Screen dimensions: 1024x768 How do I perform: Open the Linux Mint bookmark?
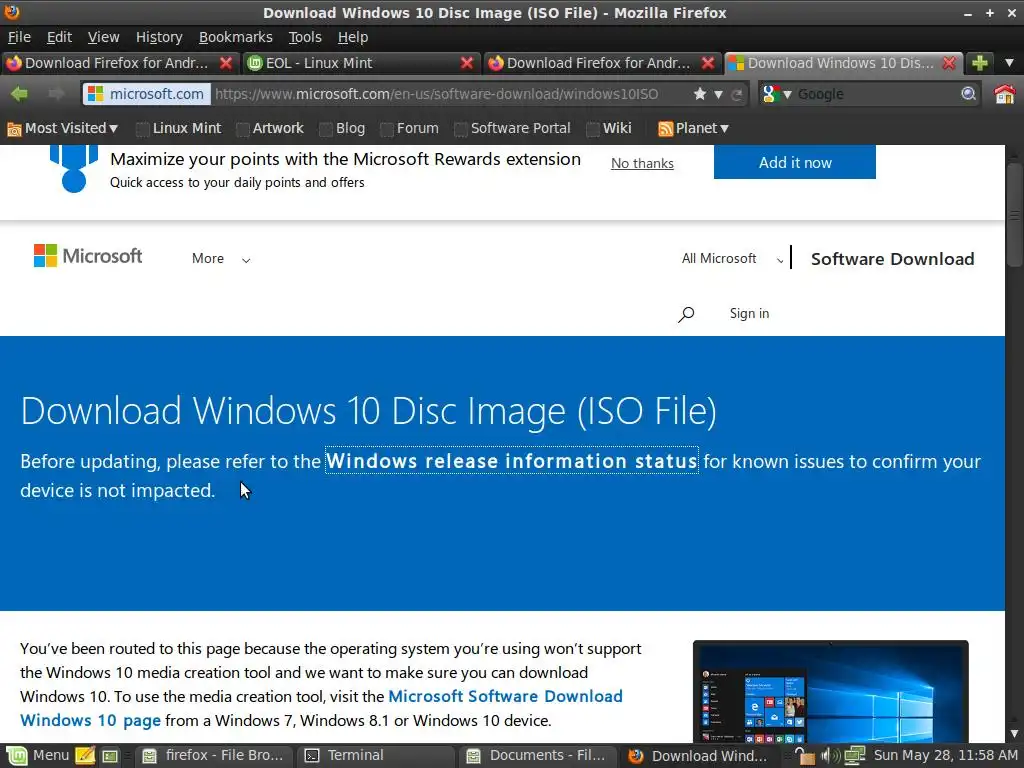179,129
